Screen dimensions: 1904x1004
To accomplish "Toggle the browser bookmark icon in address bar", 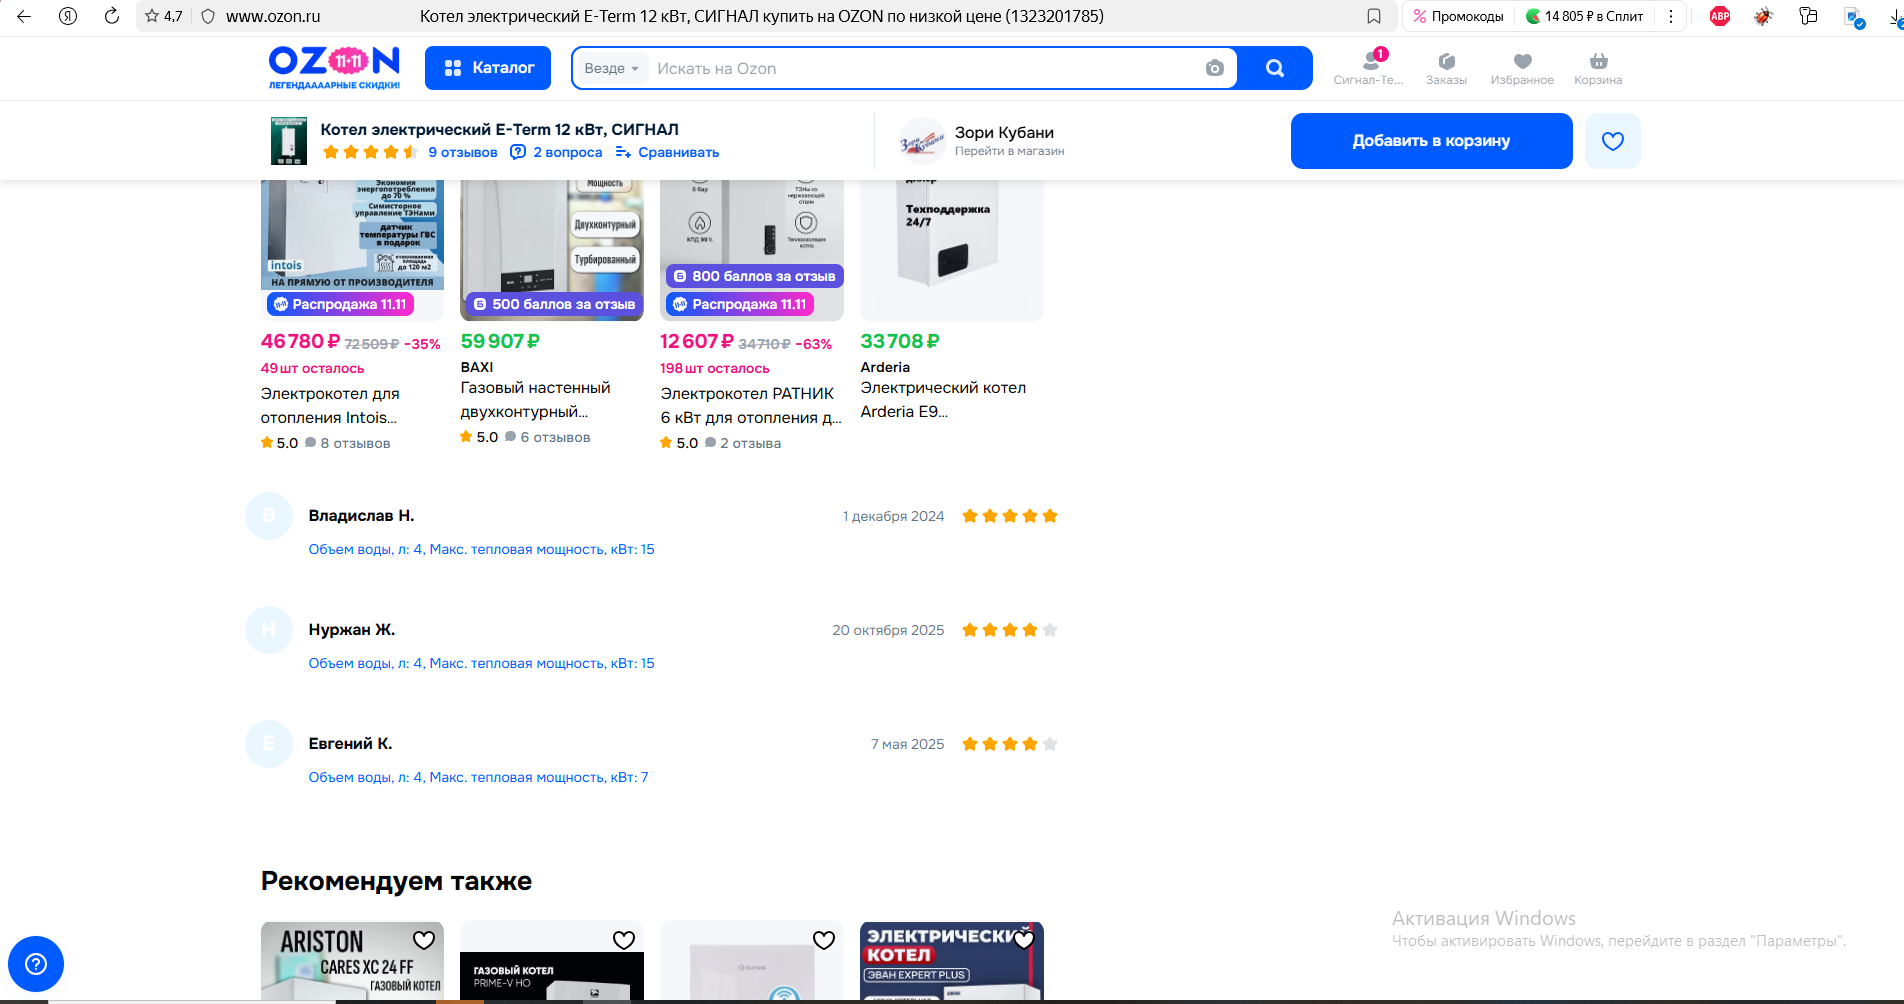I will [1374, 16].
